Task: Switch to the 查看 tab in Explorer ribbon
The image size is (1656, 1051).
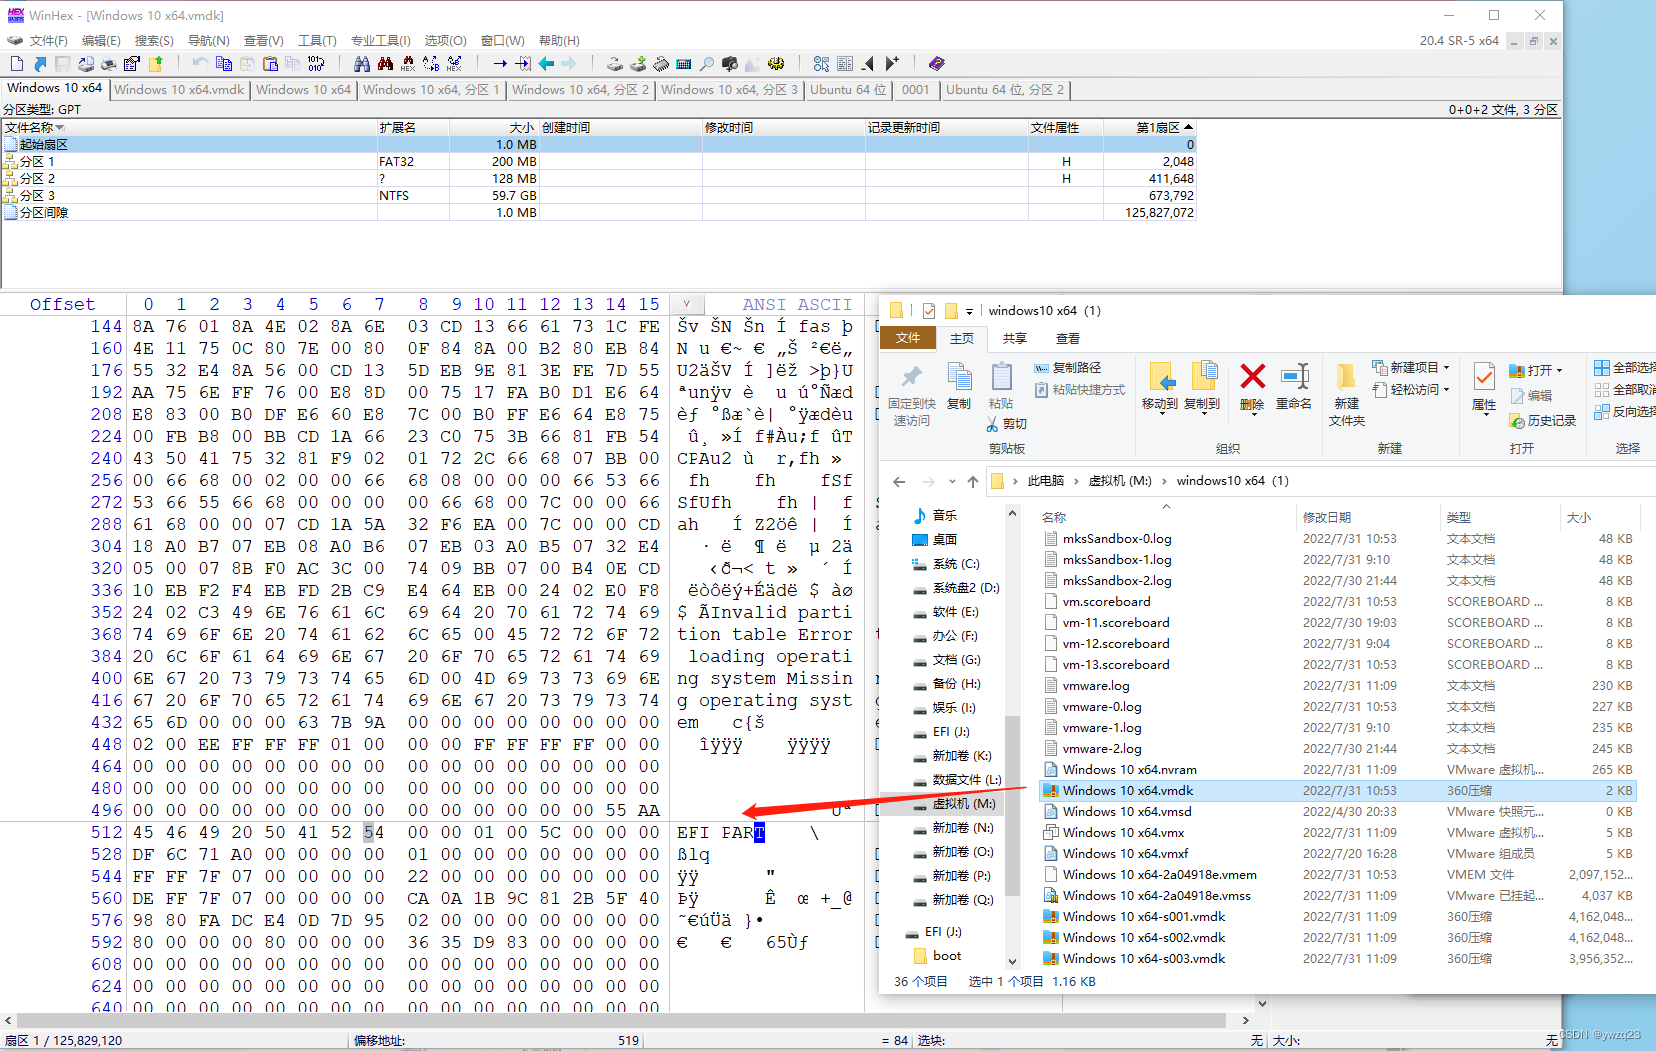Action: pos(1068,338)
